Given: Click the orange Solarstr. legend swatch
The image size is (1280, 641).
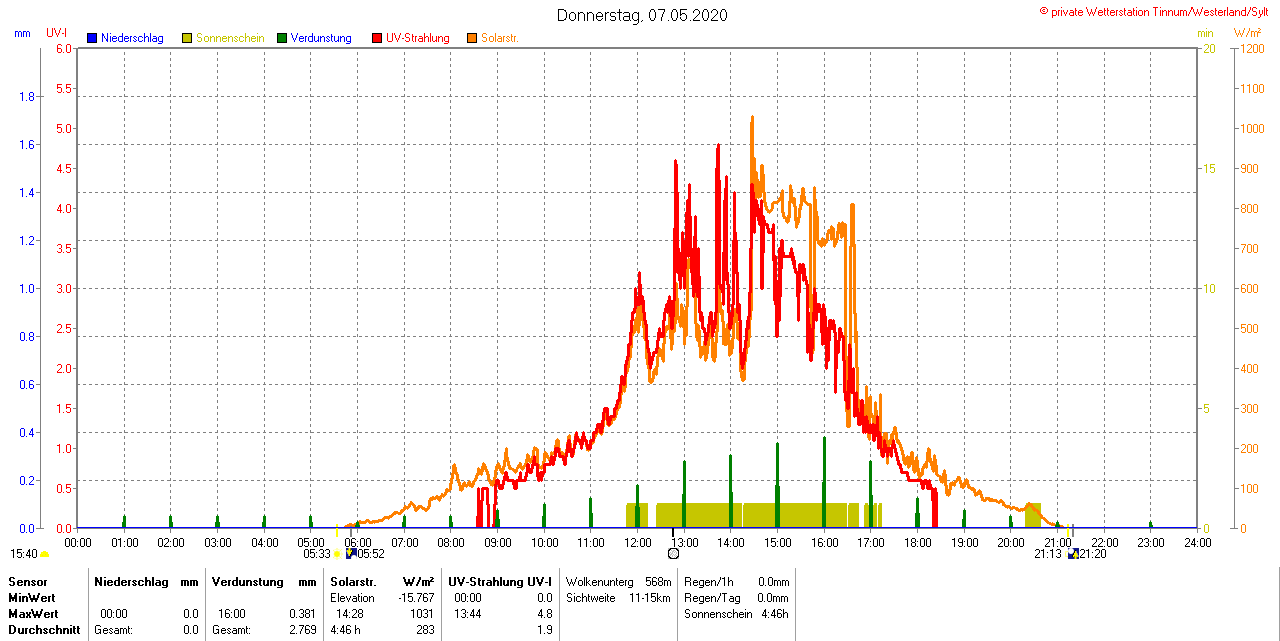Looking at the screenshot, I should [472, 38].
